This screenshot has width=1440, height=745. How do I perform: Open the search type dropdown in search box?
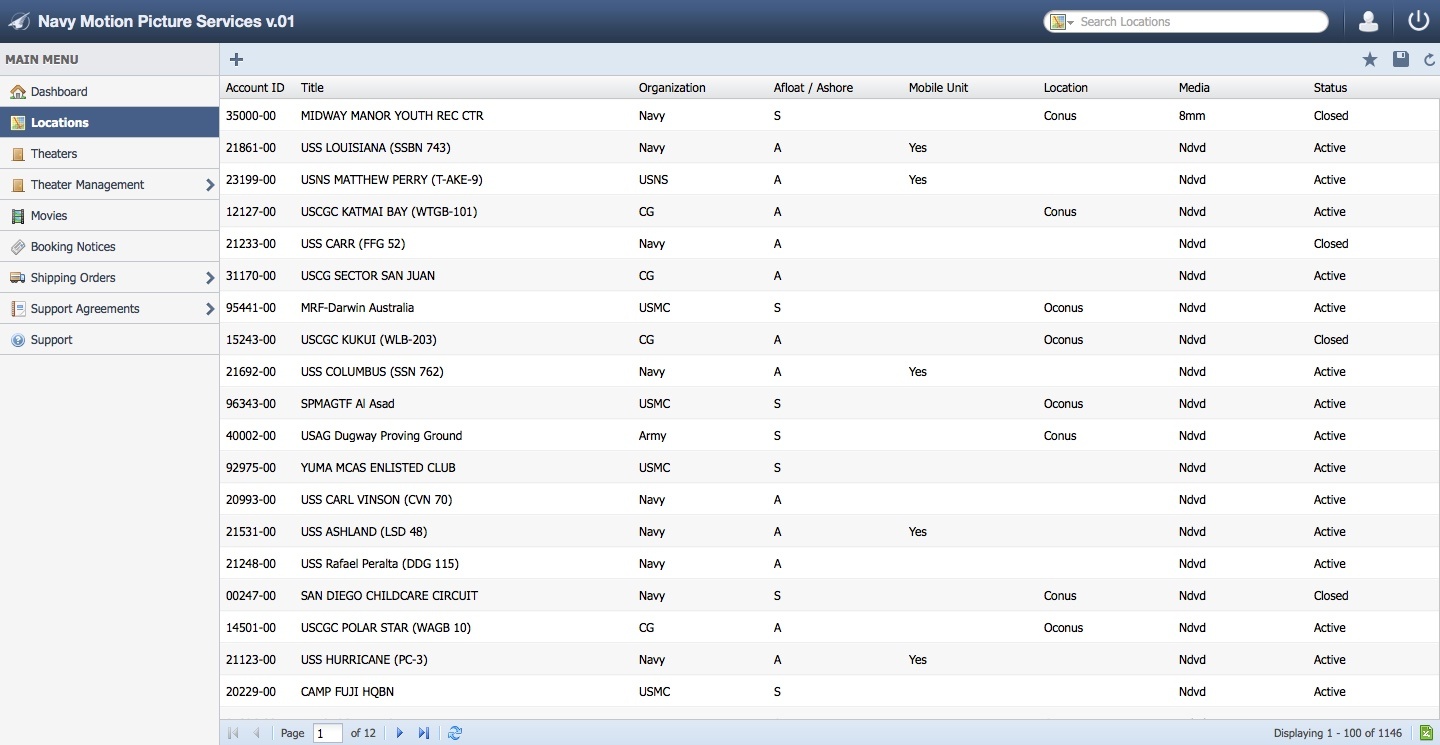tap(1062, 22)
